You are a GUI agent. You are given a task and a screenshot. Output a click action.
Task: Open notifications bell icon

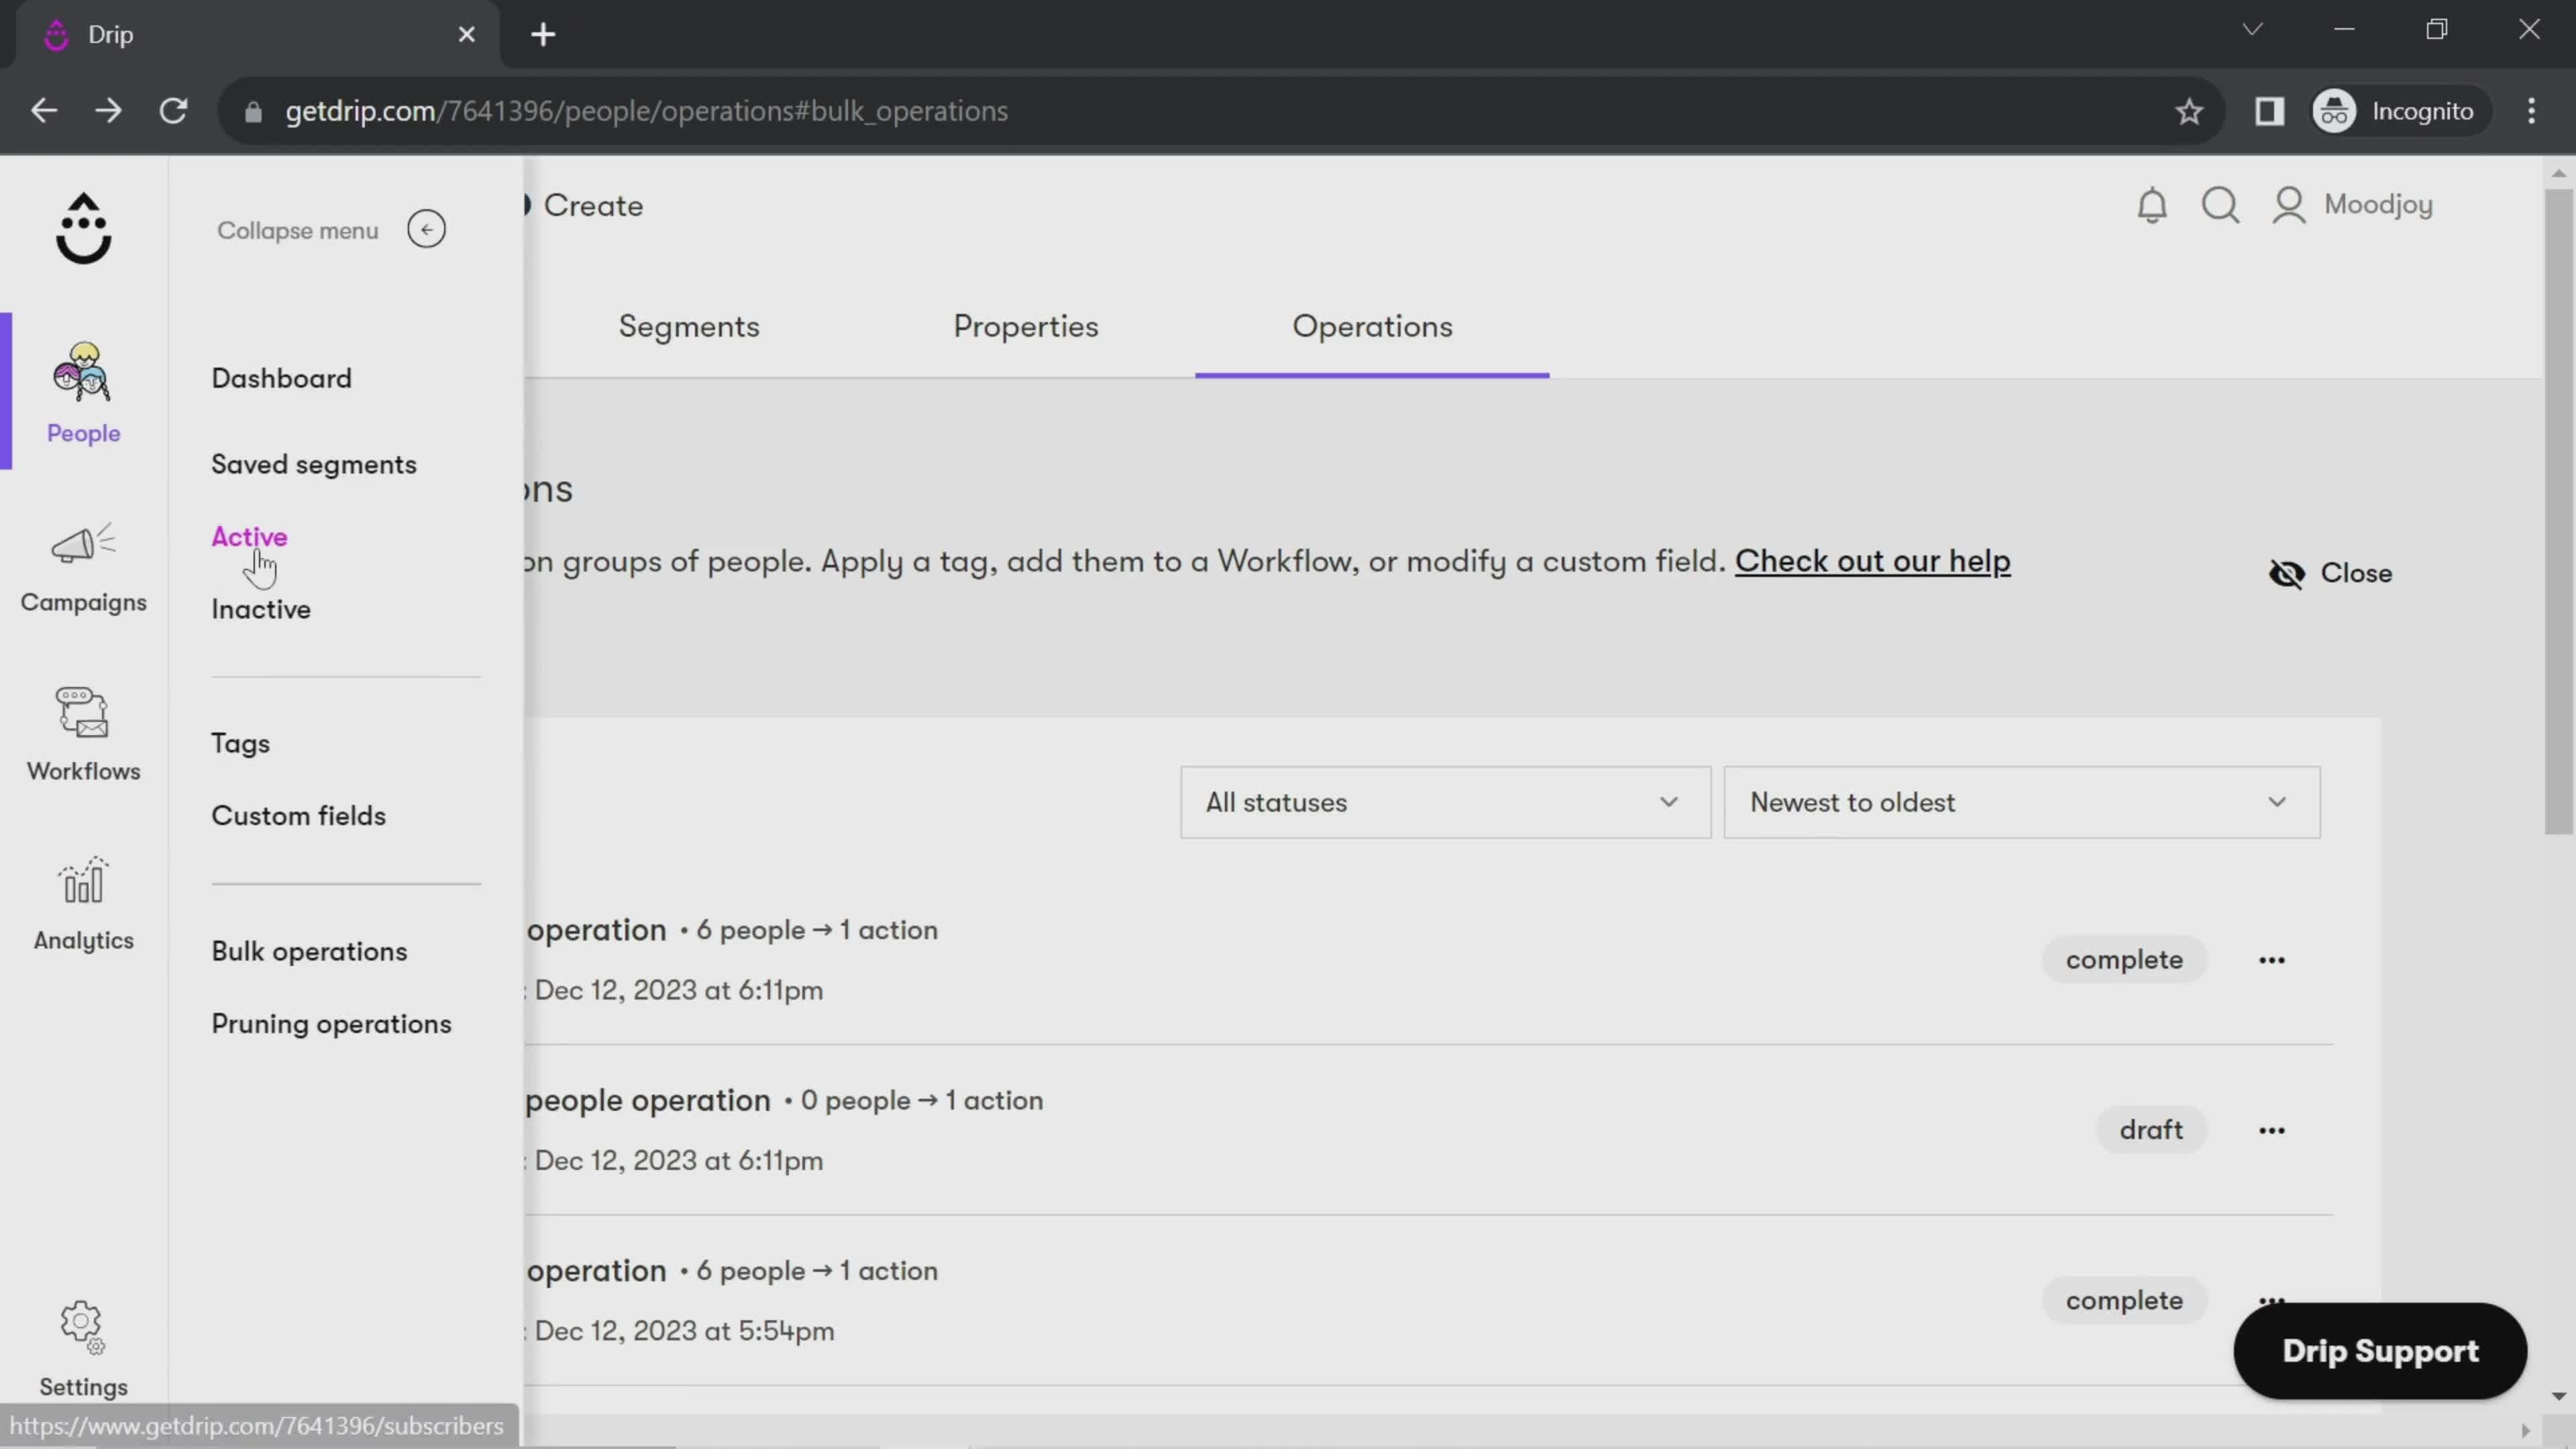click(x=2152, y=205)
